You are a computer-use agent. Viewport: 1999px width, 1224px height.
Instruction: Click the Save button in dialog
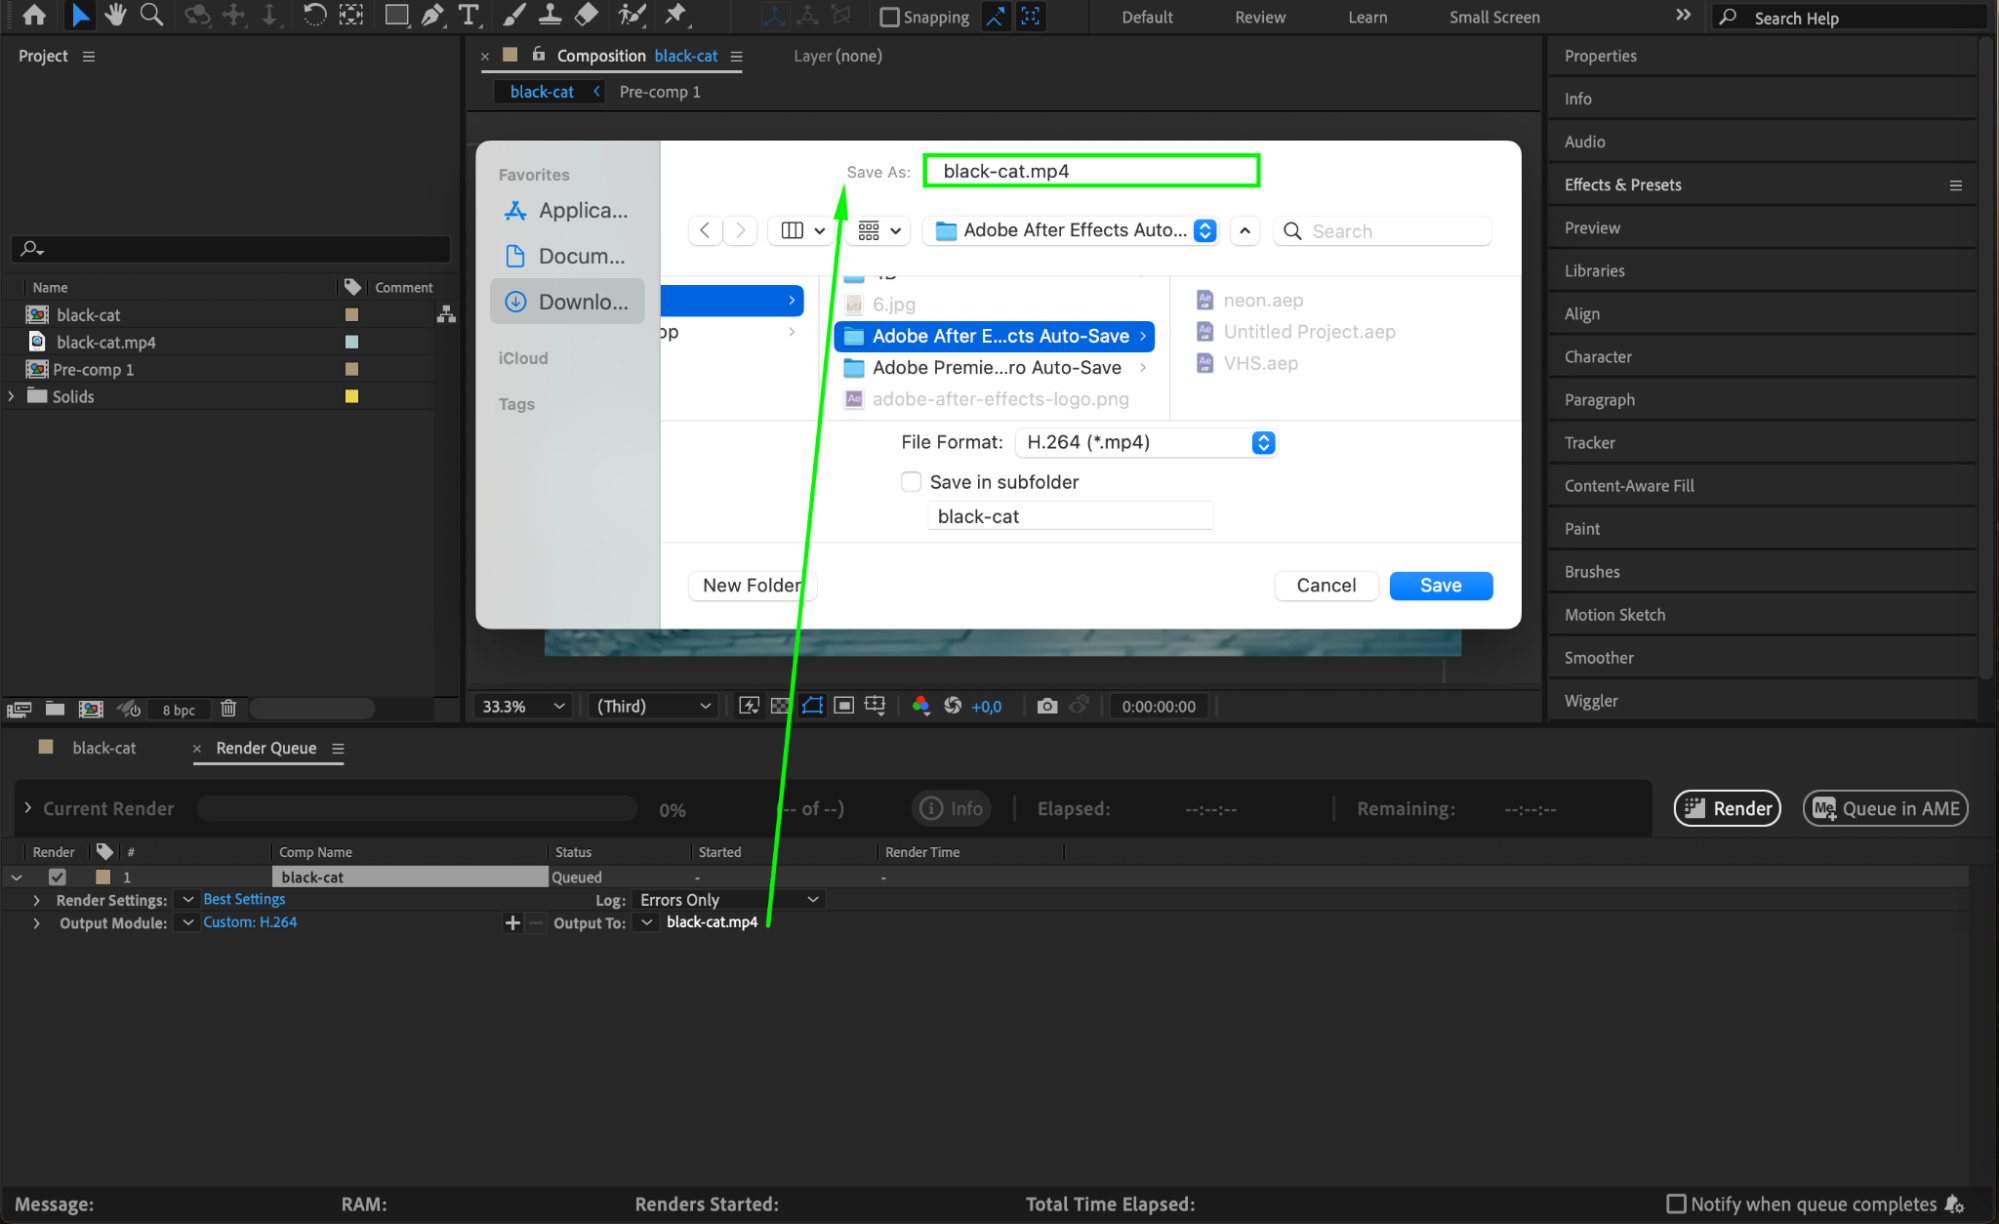(1440, 586)
